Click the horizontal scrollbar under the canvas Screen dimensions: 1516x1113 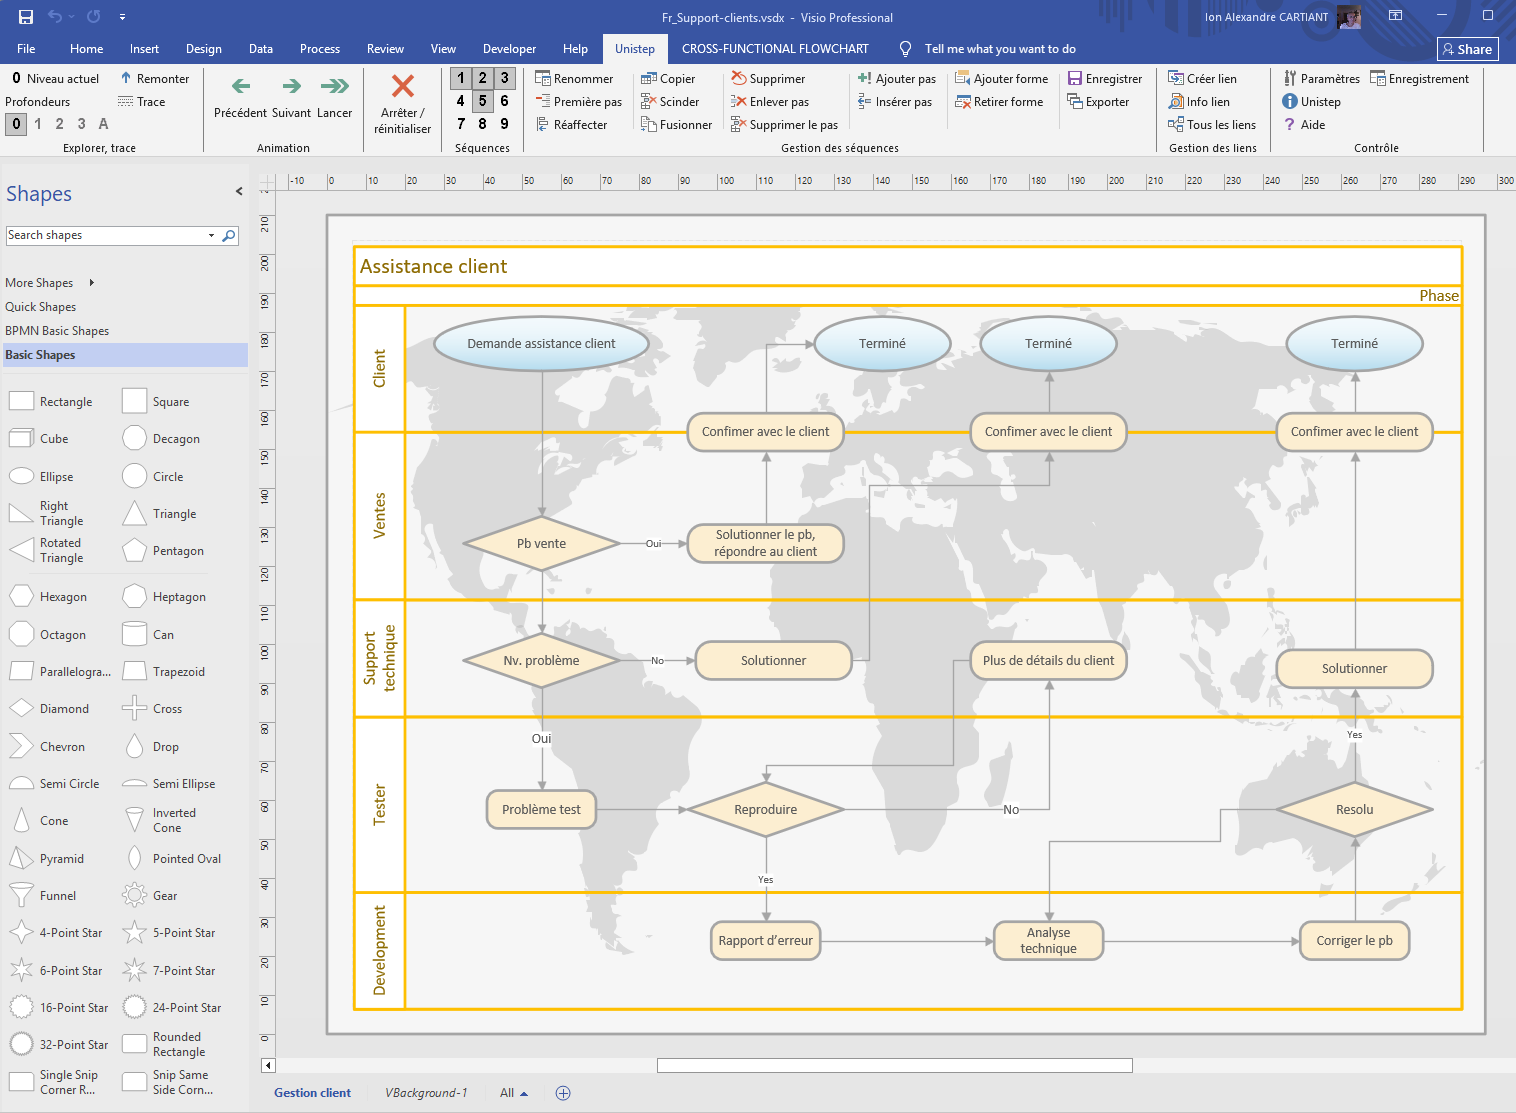[x=894, y=1066]
